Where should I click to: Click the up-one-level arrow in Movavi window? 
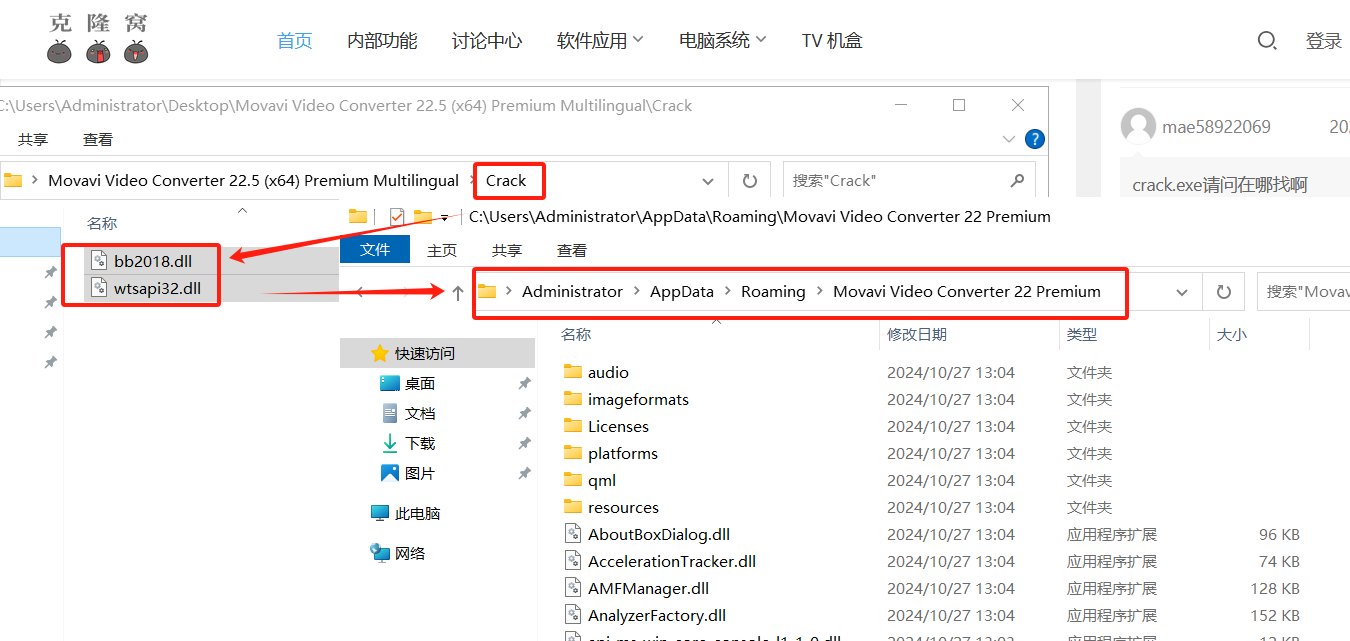coord(458,293)
